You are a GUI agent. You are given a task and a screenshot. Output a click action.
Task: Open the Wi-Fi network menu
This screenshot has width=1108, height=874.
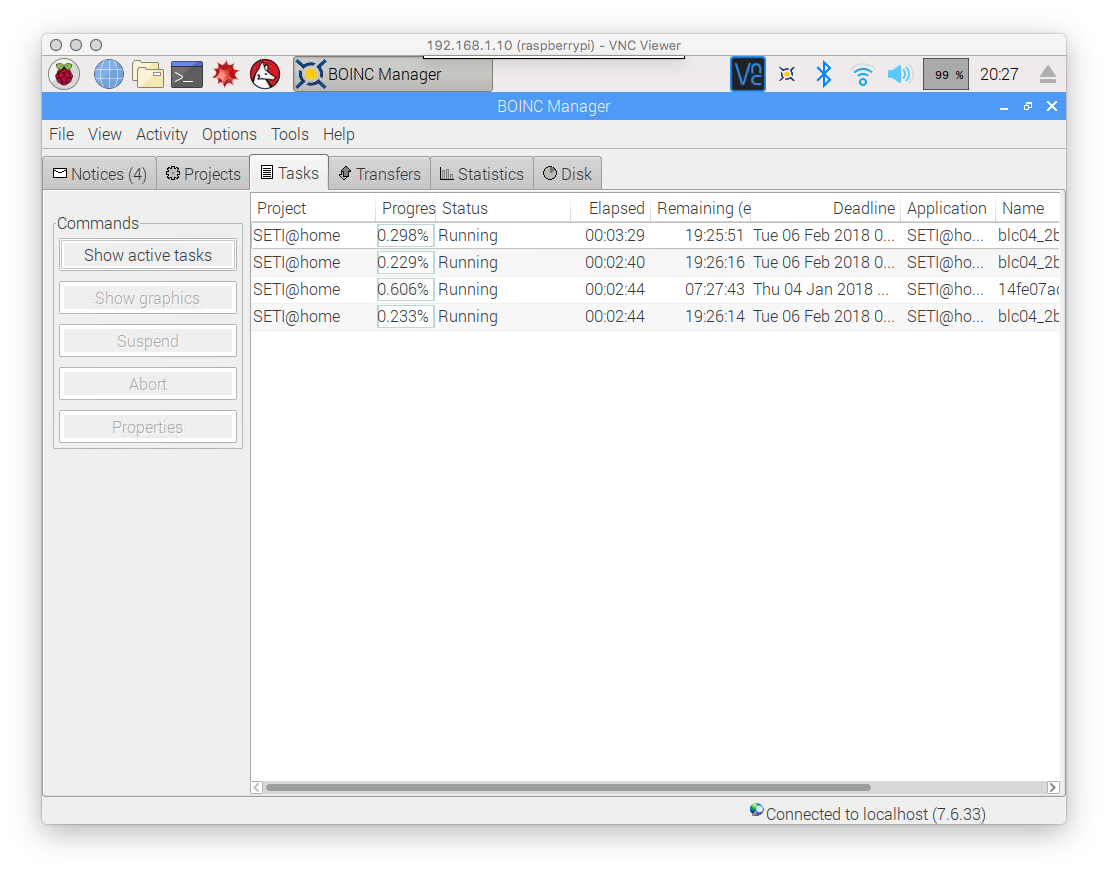pos(861,73)
